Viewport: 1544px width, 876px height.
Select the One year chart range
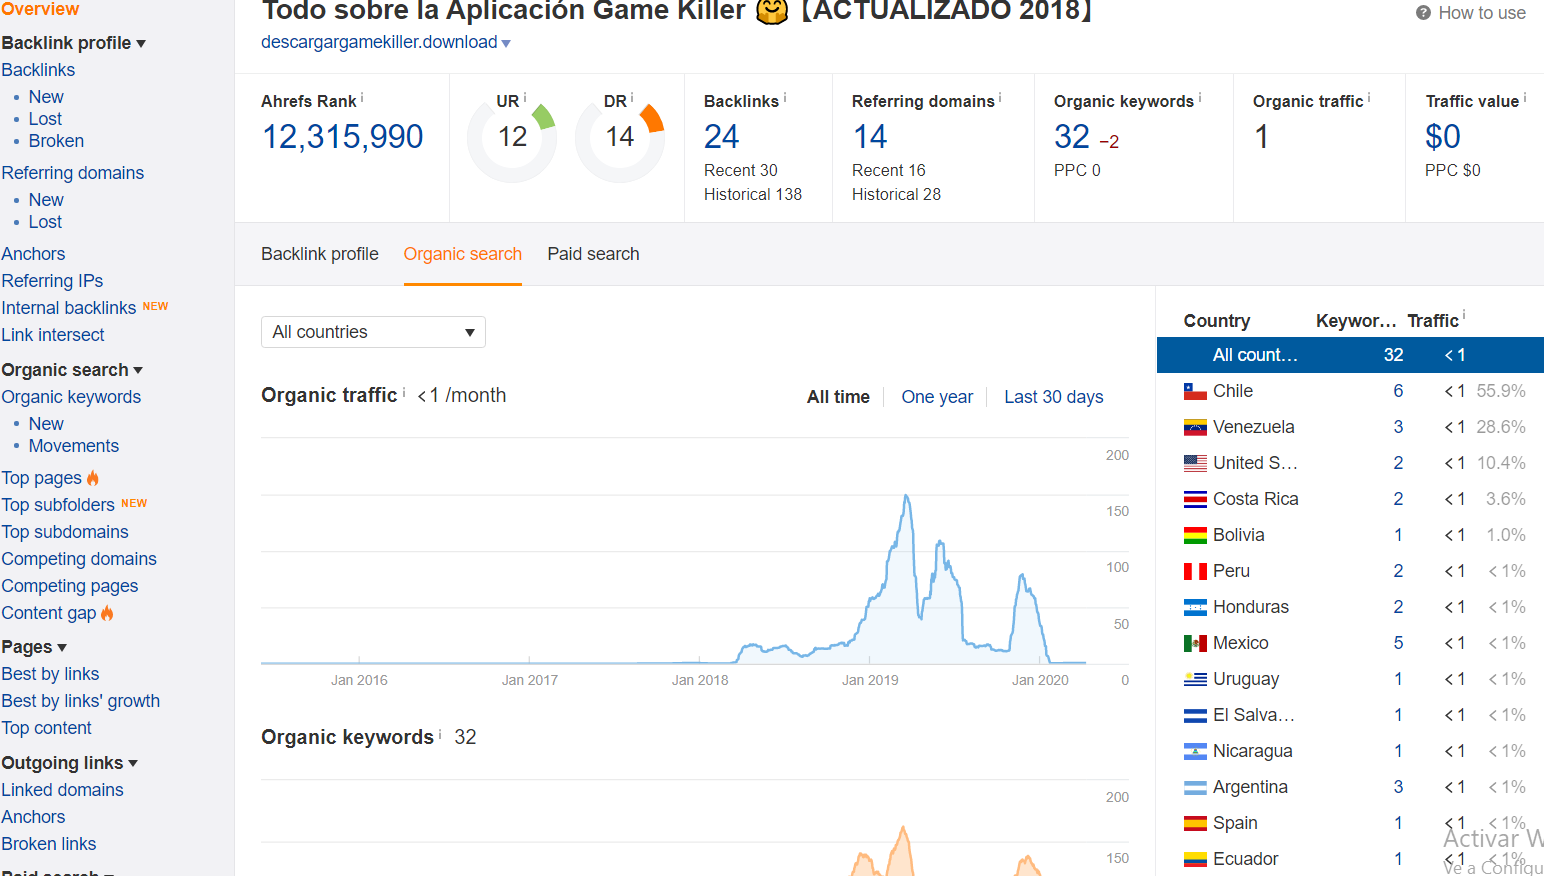coord(937,397)
